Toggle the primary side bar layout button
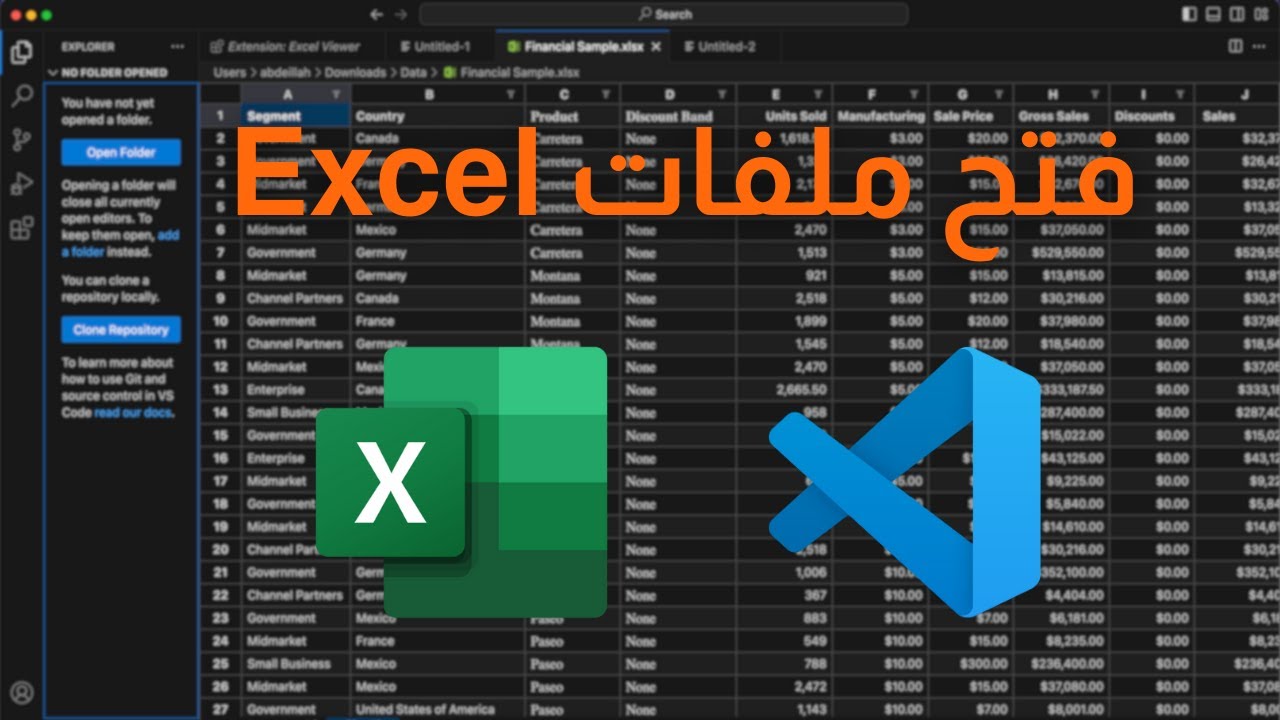This screenshot has height=720, width=1280. pyautogui.click(x=1189, y=14)
